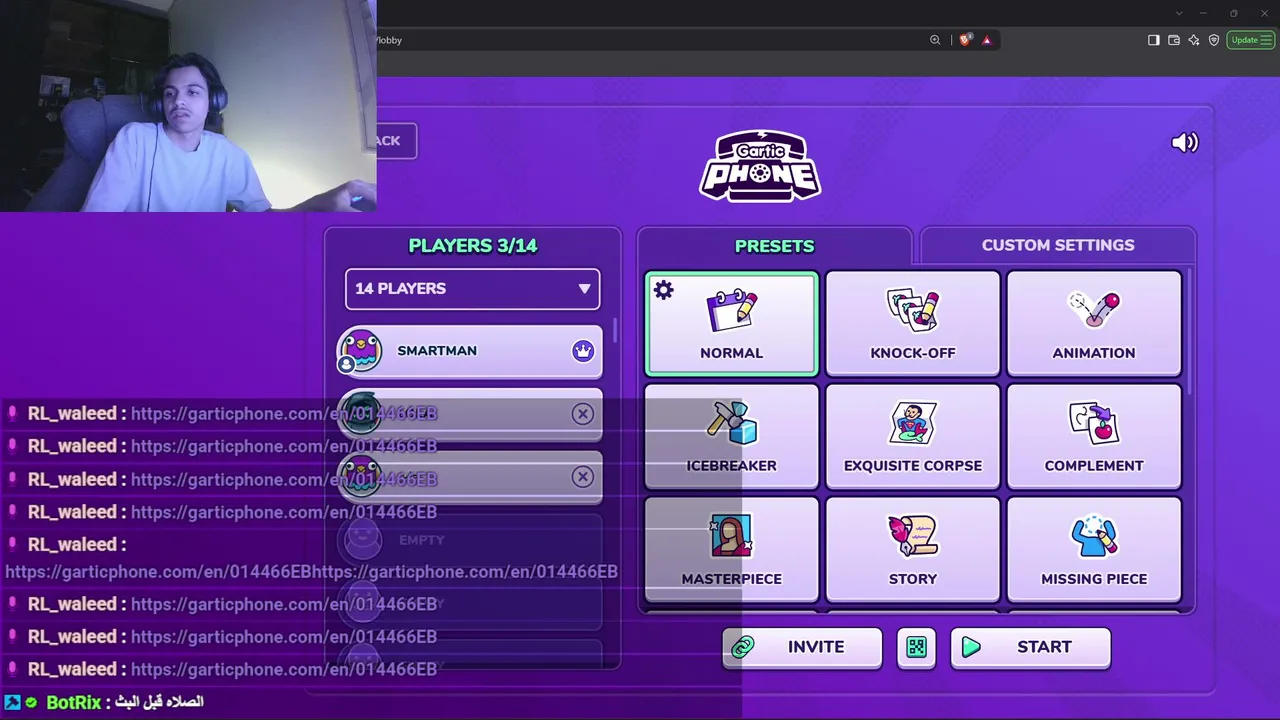This screenshot has height=720, width=1280.
Task: Click SMARTMAN's bird avatar
Action: click(x=360, y=351)
